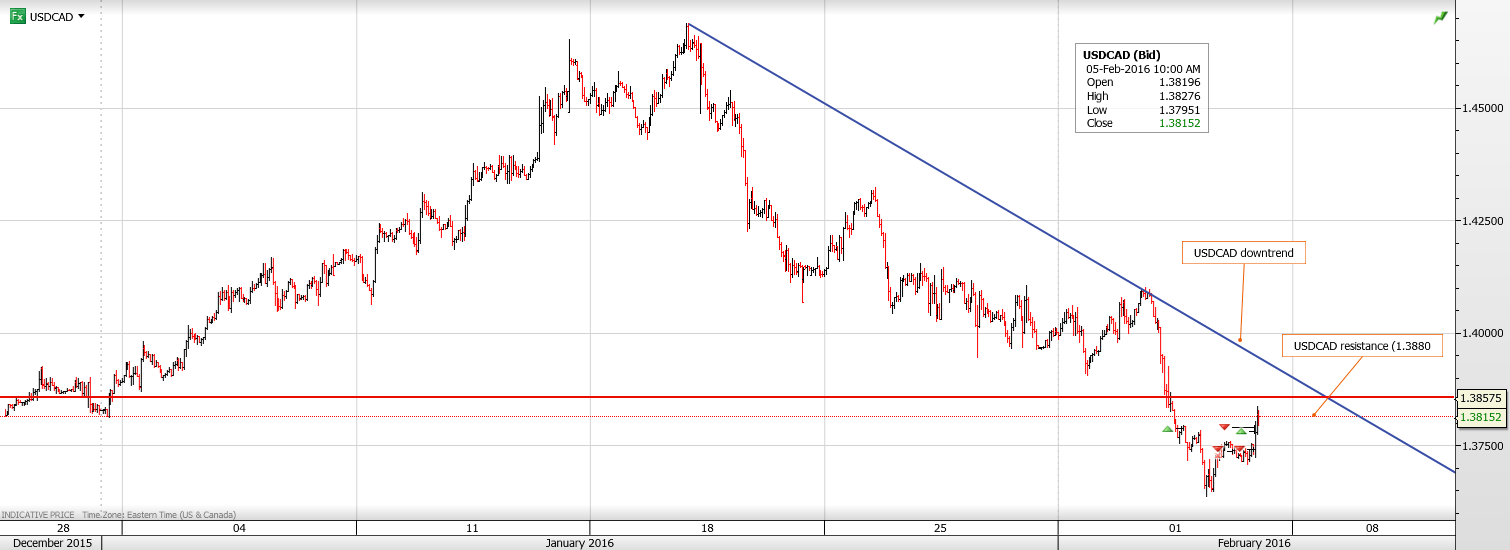Screen dimensions: 1510x550
Task: Click the green arrow icon in top-right corner
Action: click(1440, 17)
